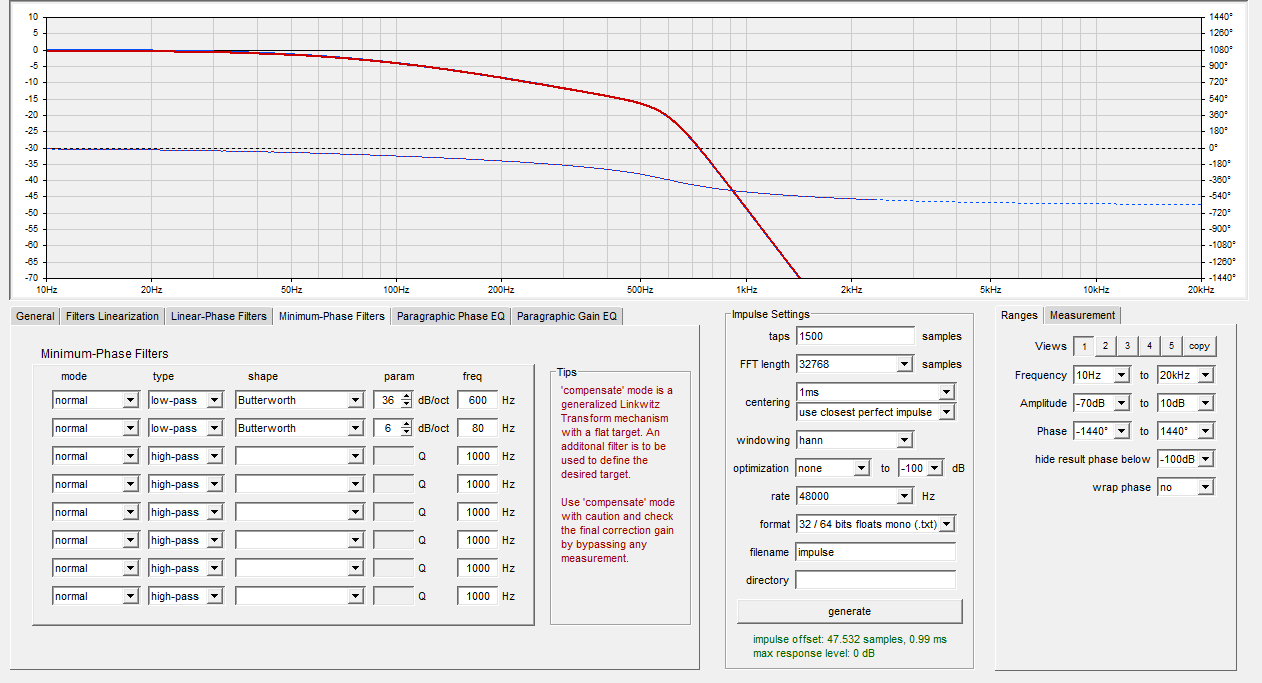The width and height of the screenshot is (1262, 683).
Task: Open the format dropdown
Action: click(876, 524)
